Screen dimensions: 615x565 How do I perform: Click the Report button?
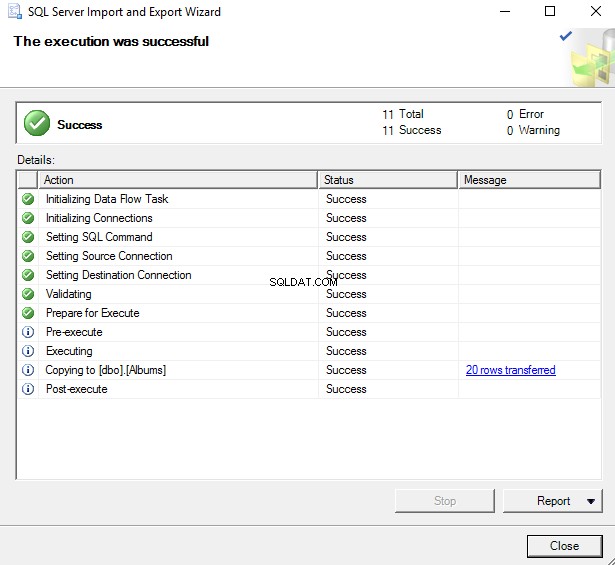[553, 501]
